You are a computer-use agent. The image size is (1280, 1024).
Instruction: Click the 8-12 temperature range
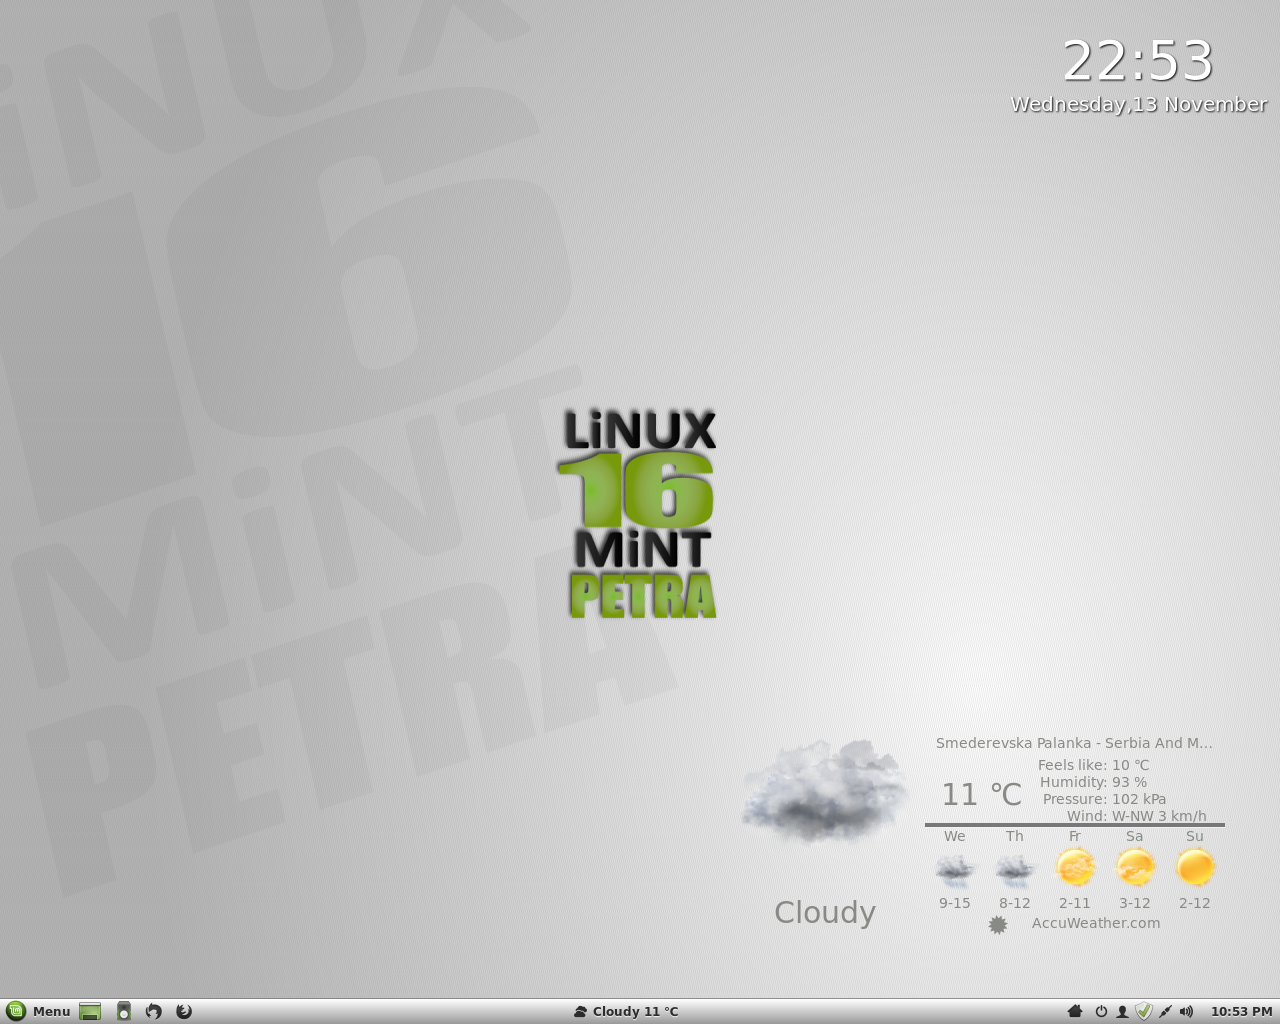[1015, 903]
